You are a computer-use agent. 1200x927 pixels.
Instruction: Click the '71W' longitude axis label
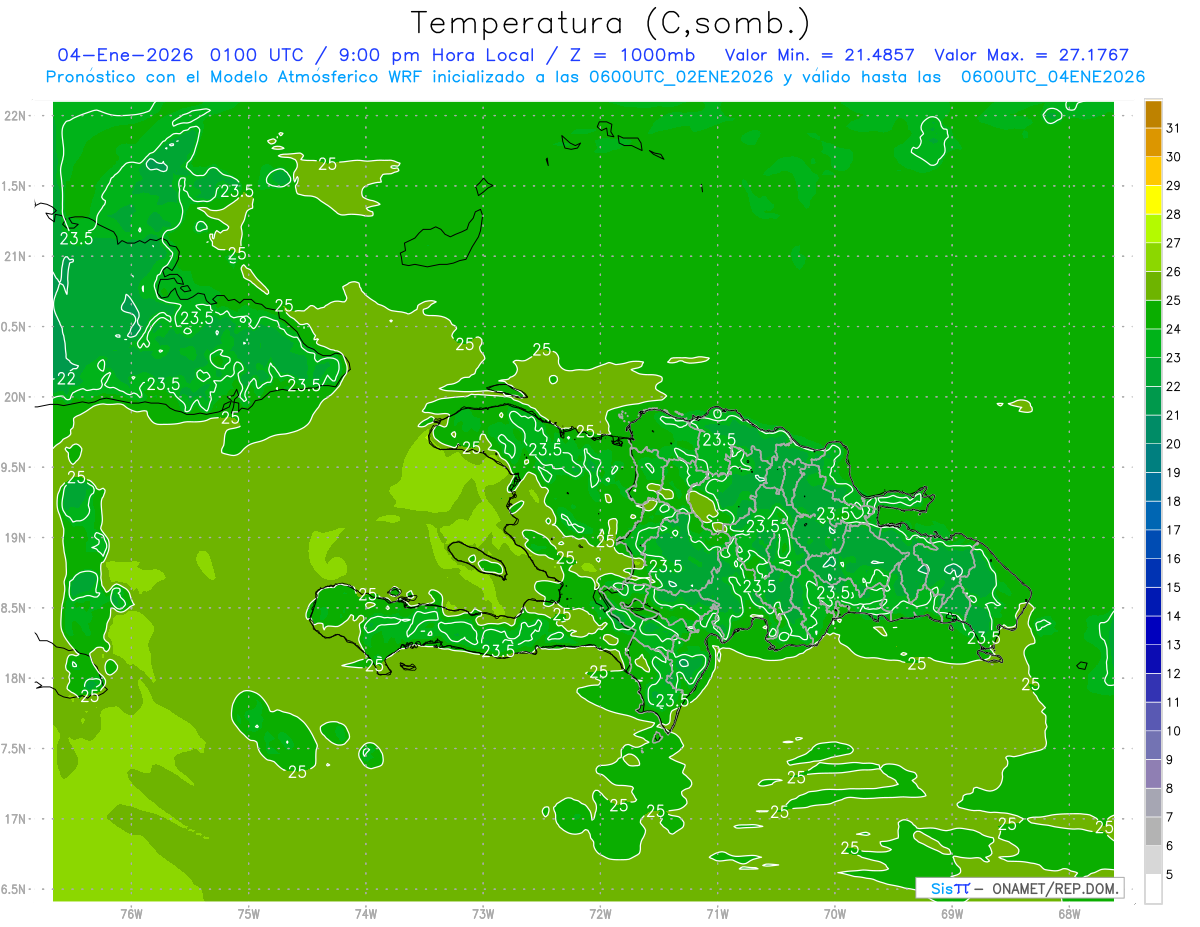tap(717, 913)
